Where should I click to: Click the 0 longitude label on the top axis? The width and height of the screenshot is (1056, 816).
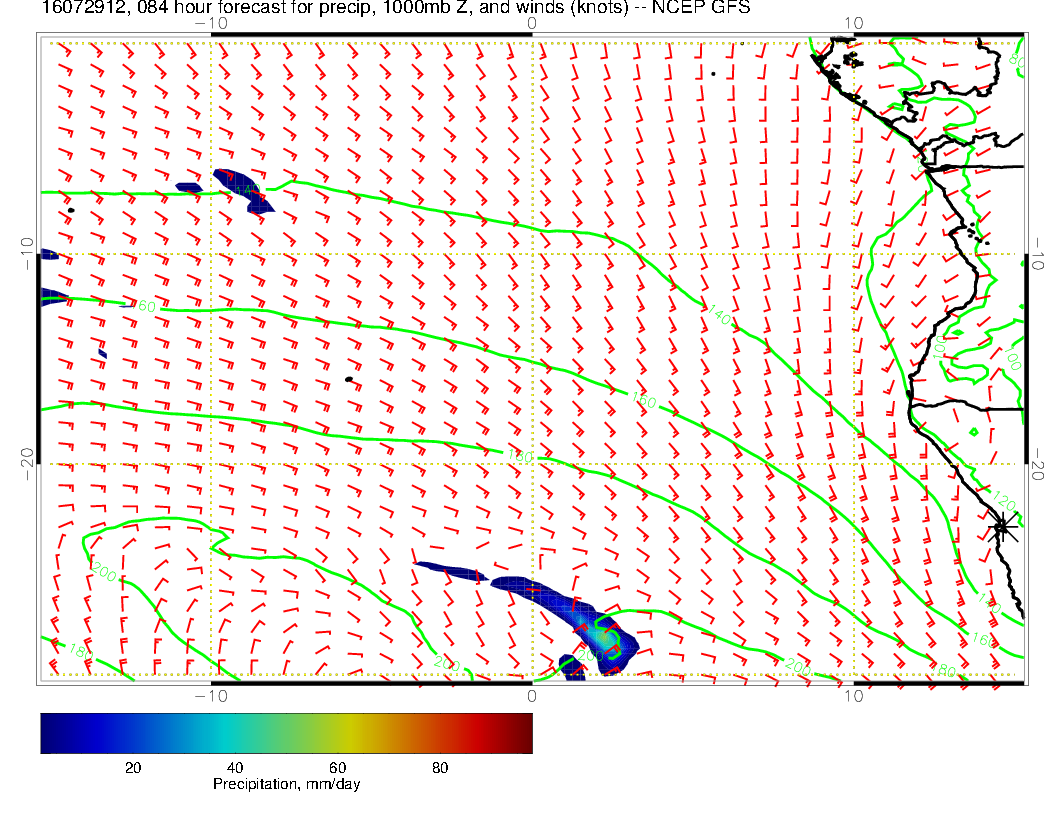(531, 23)
